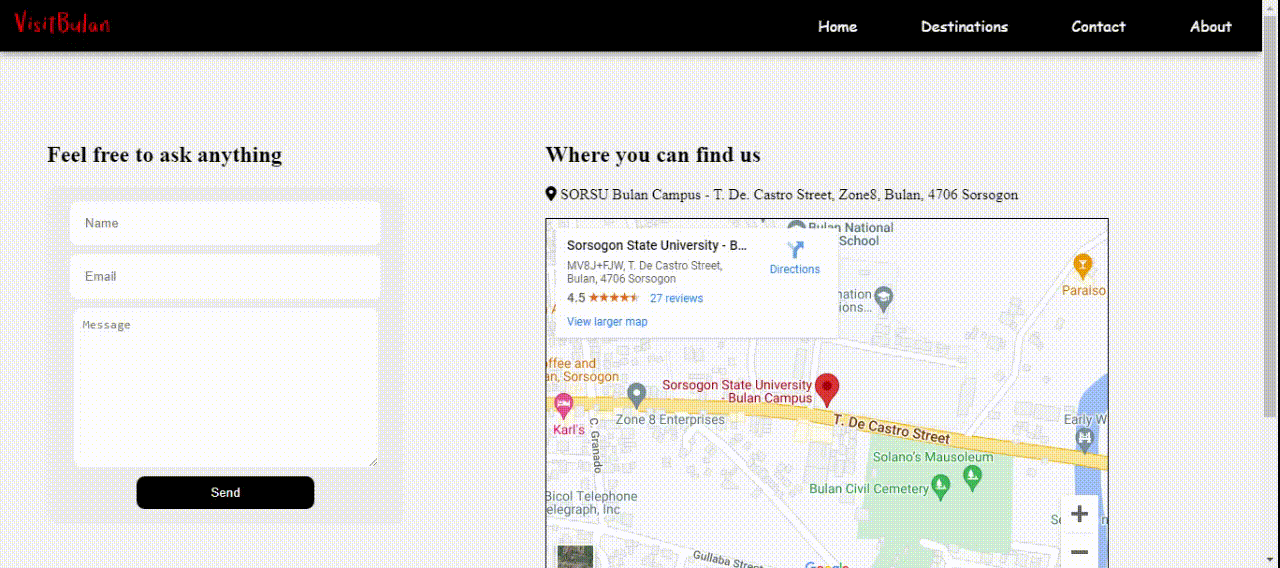The image size is (1280, 568).
Task: Submit the form with Send button
Action: tap(225, 492)
